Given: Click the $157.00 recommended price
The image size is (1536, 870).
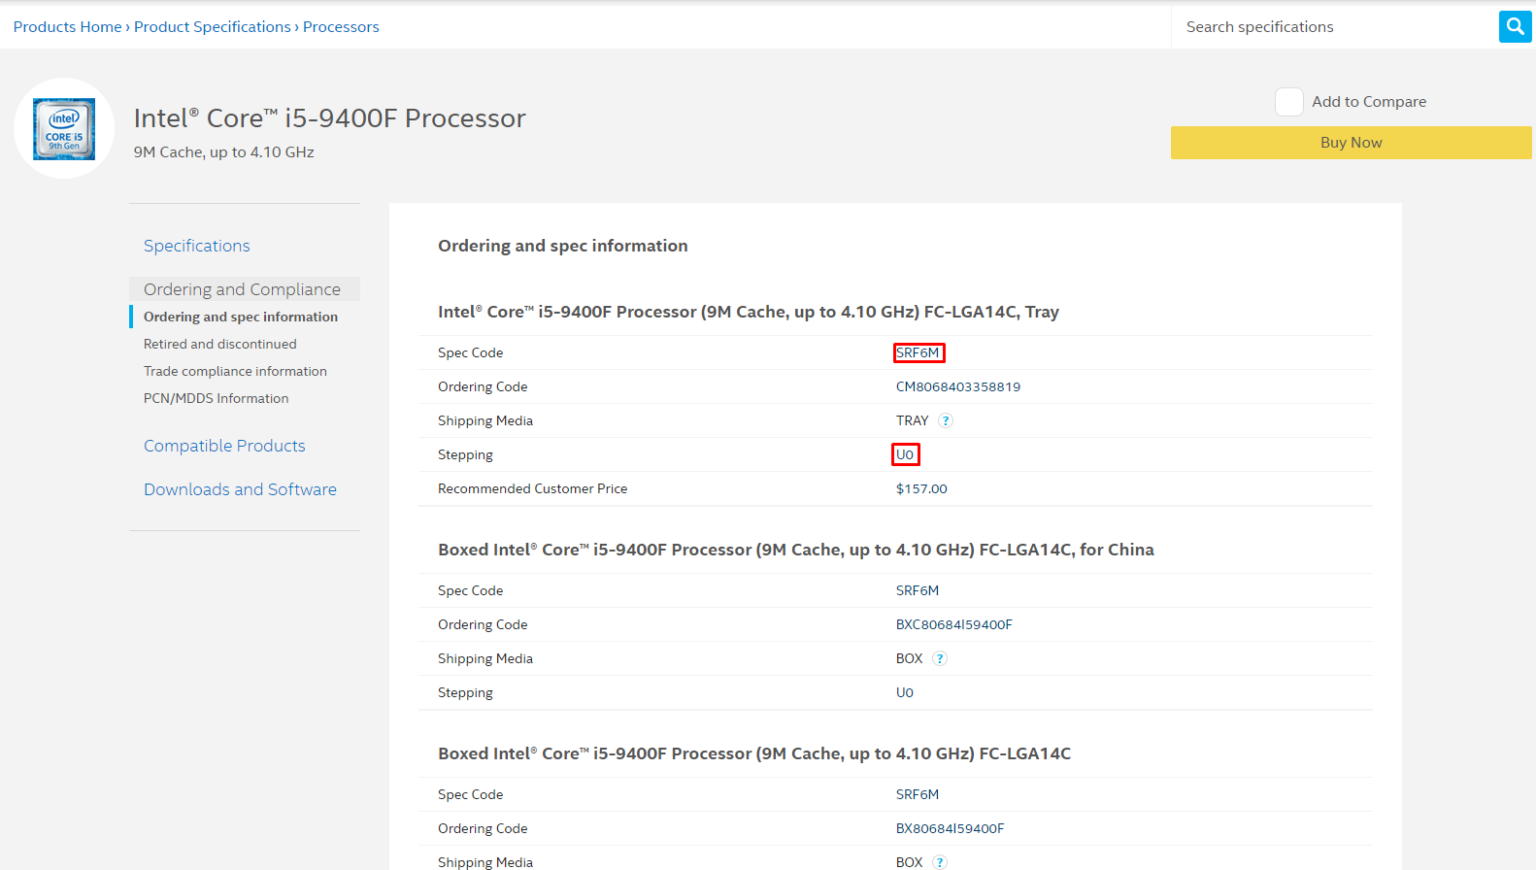Looking at the screenshot, I should pyautogui.click(x=921, y=489).
